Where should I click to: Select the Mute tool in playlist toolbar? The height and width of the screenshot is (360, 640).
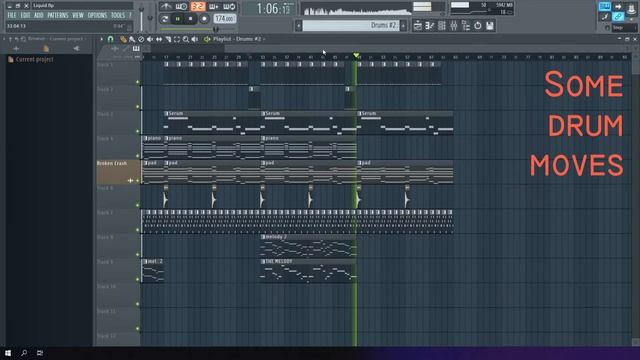click(150, 39)
